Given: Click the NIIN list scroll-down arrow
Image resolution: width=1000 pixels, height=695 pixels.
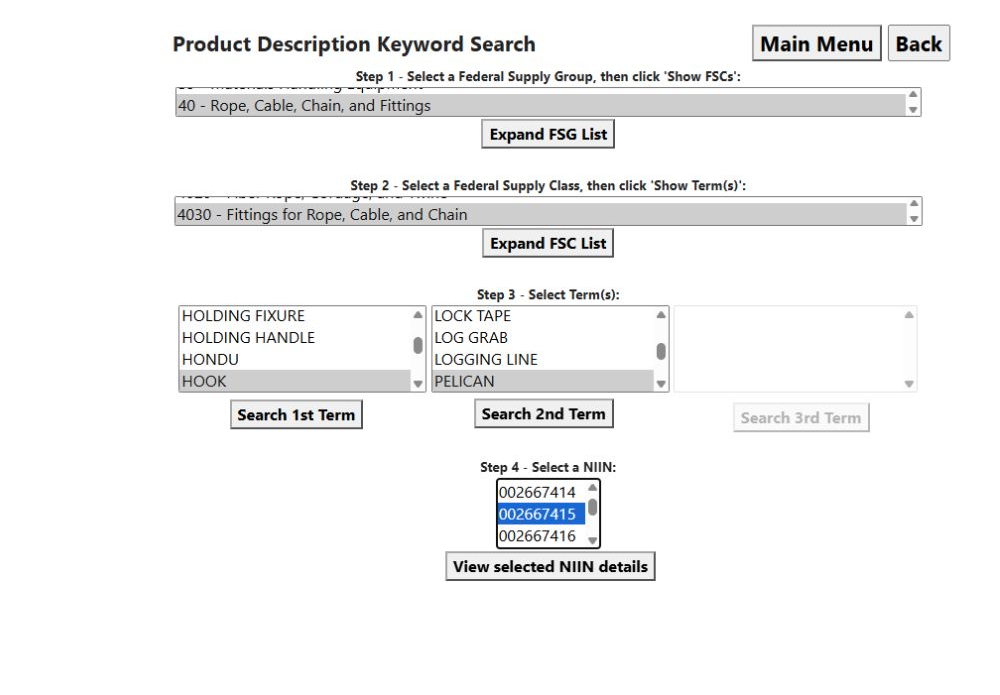Looking at the screenshot, I should pyautogui.click(x=592, y=541).
